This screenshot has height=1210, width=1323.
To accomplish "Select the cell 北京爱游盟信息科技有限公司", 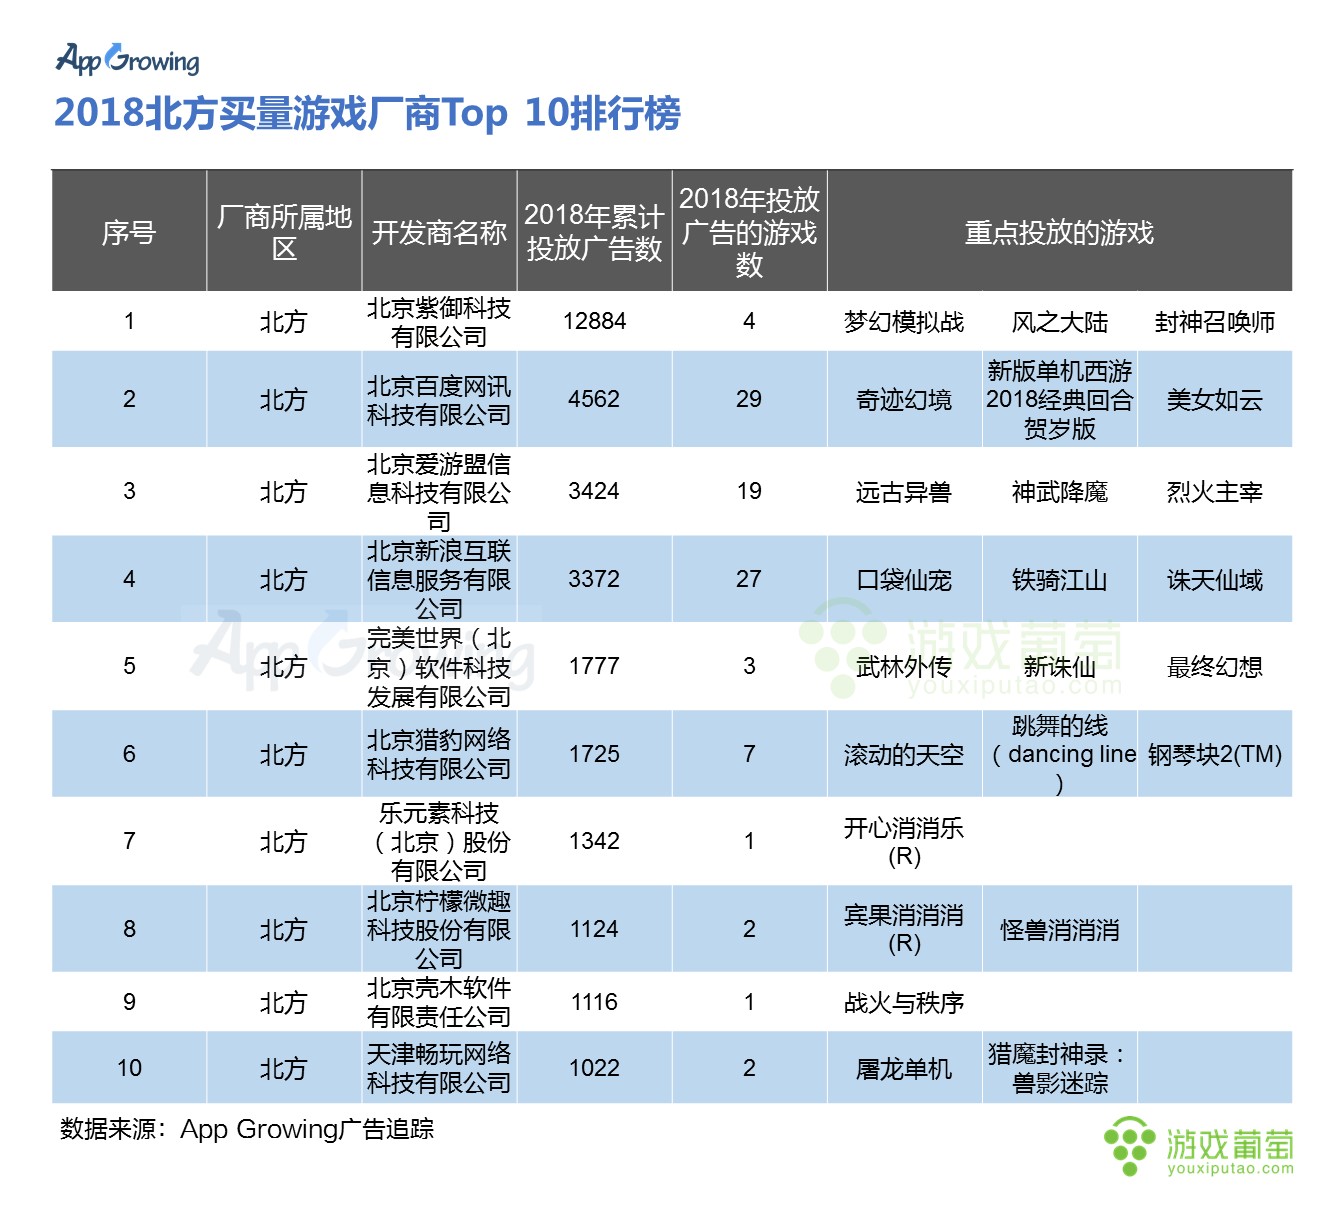I will pyautogui.click(x=439, y=492).
